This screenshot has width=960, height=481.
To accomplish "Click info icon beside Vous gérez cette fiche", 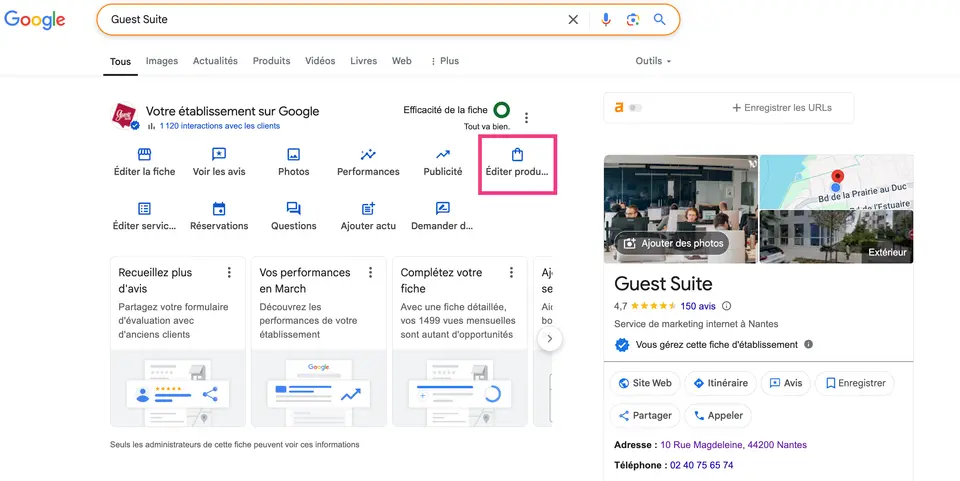I will point(809,345).
